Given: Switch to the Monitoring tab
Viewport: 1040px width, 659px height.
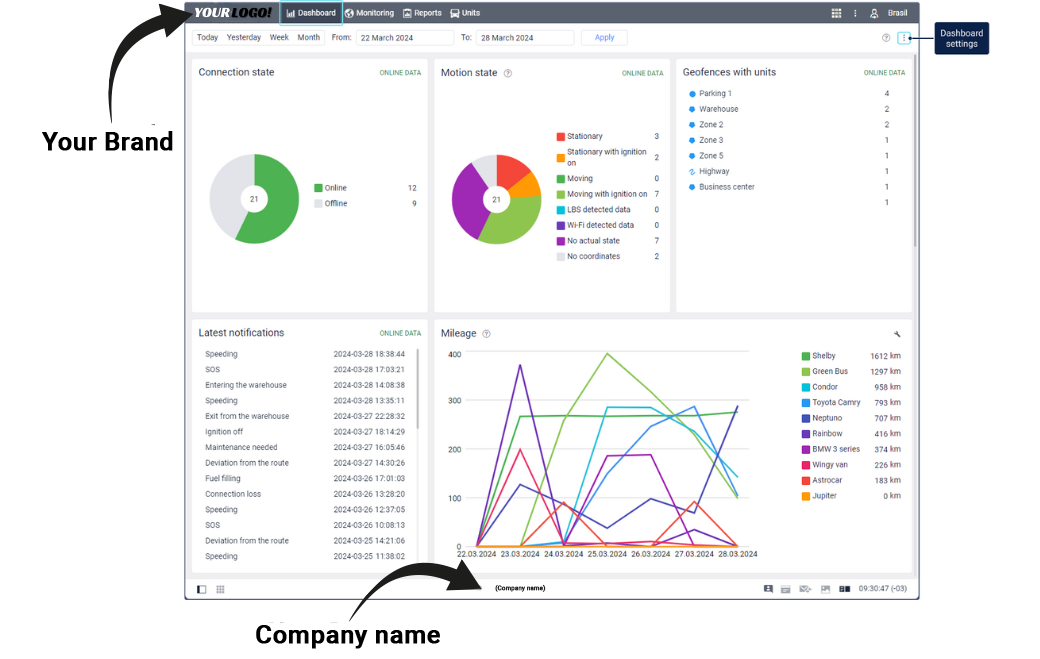Looking at the screenshot, I should (369, 13).
